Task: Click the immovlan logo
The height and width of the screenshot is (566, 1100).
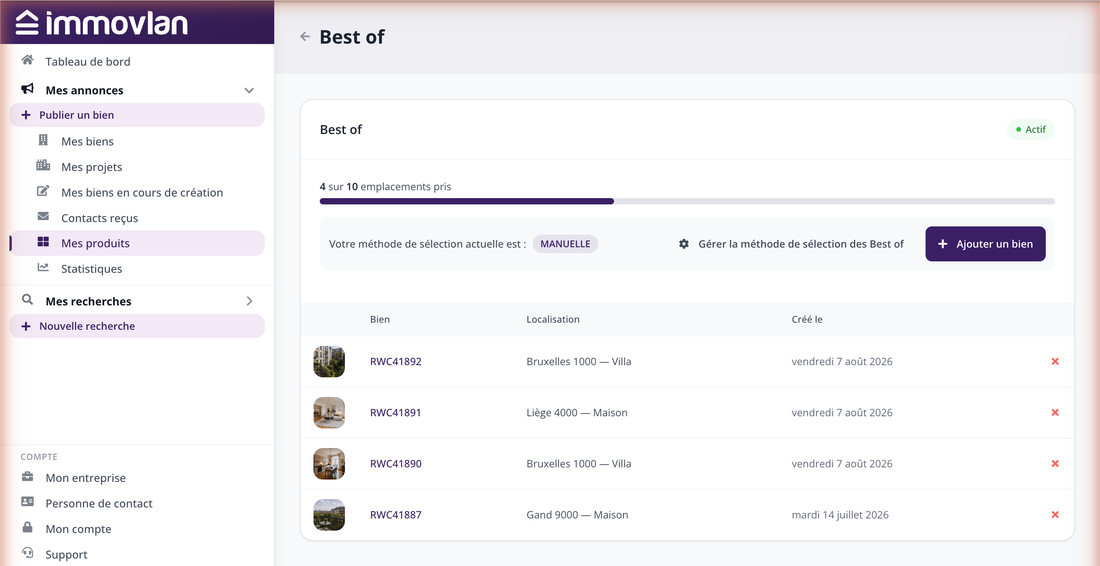Action: (102, 22)
